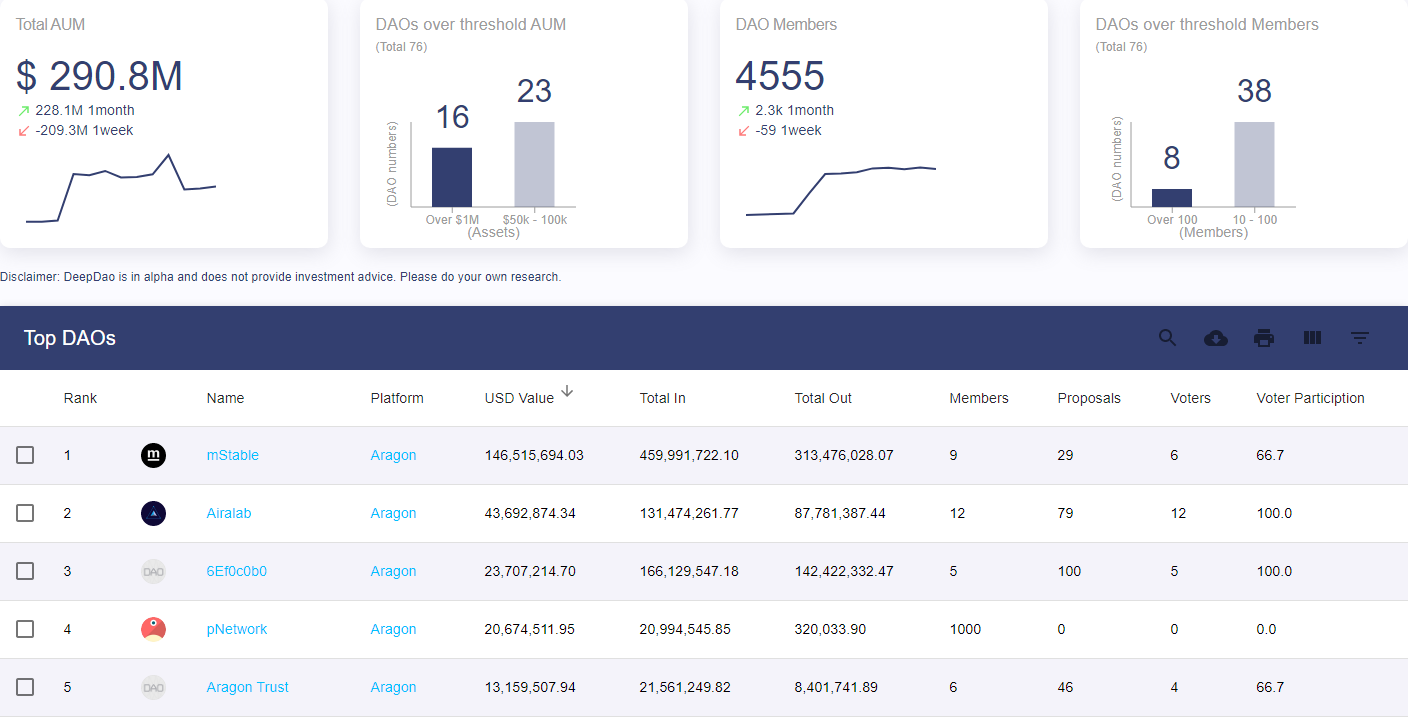Sort by Voter Participation column header
This screenshot has height=717, width=1410.
(x=1310, y=398)
